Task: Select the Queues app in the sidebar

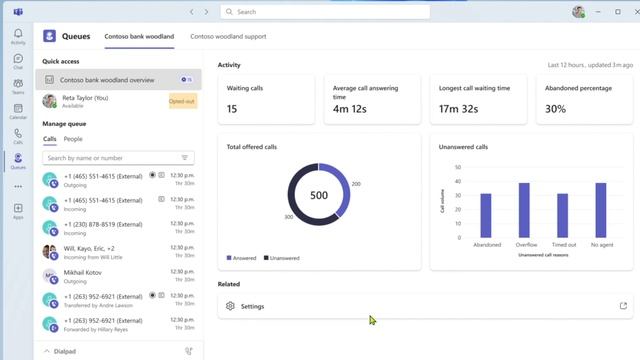Action: point(18,161)
